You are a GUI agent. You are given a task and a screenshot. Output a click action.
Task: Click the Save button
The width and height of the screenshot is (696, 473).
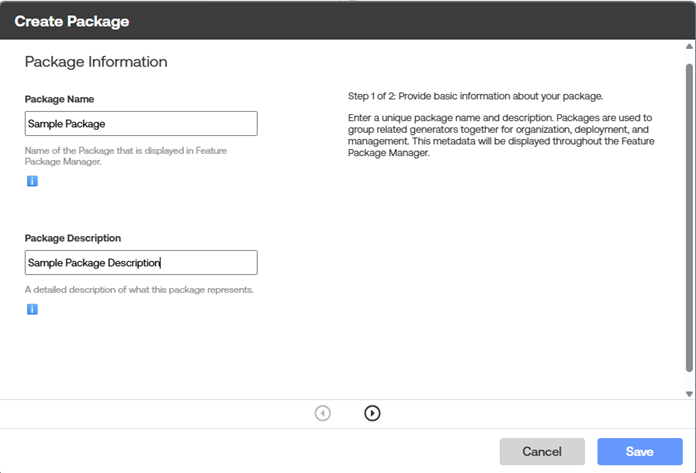coord(640,451)
